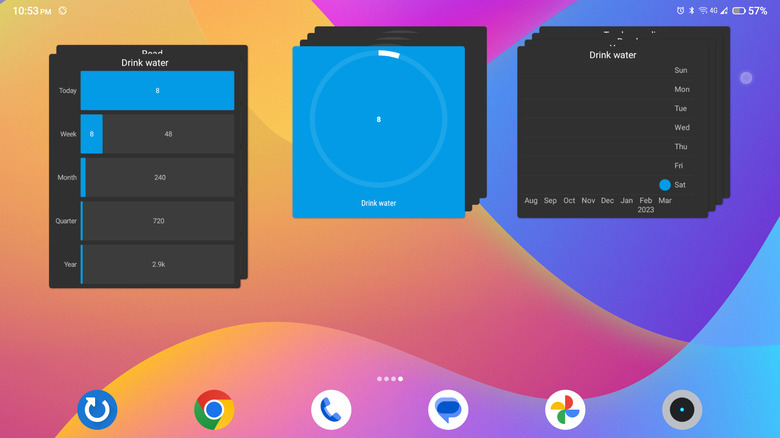Screen dimensions: 780x438
Task: Tap the sync icon beside the clock
Action: click(63, 10)
